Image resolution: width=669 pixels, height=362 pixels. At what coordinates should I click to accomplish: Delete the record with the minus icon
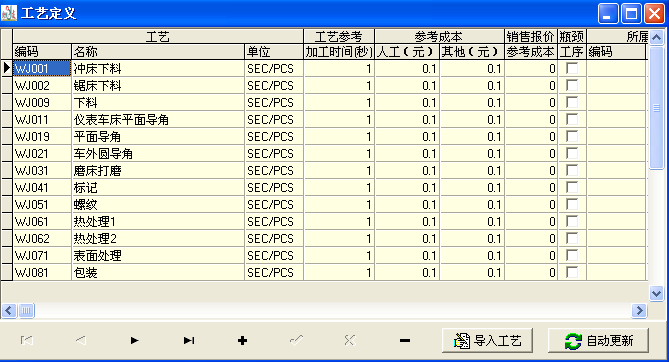point(404,340)
